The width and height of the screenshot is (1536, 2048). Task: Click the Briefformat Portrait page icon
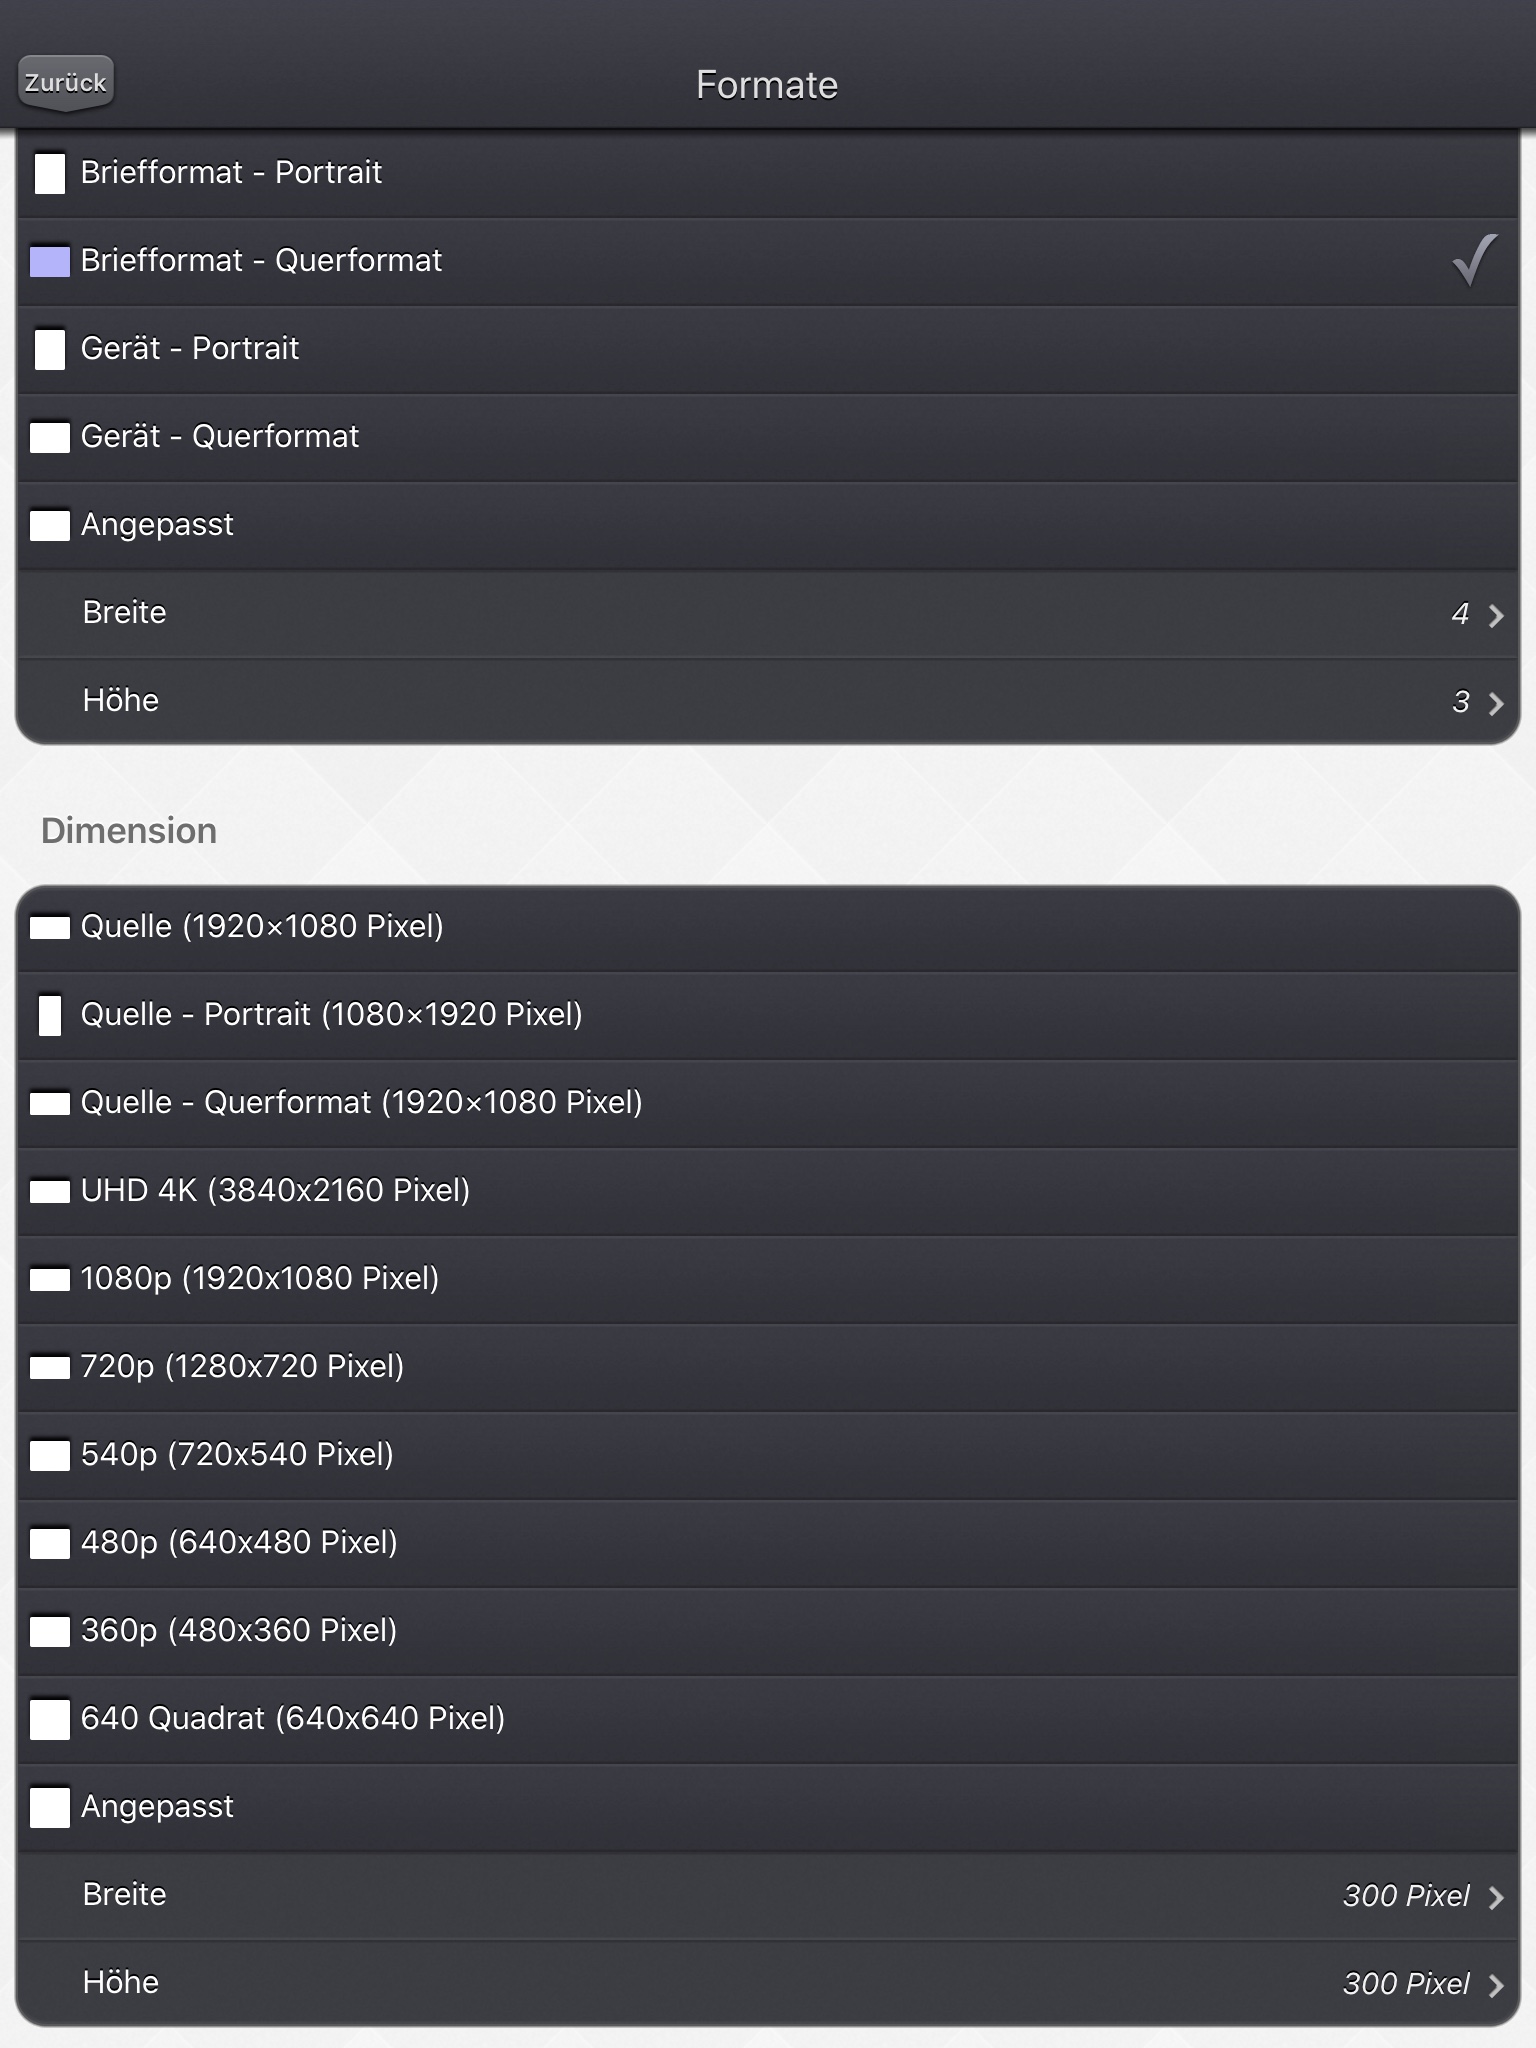point(50,173)
